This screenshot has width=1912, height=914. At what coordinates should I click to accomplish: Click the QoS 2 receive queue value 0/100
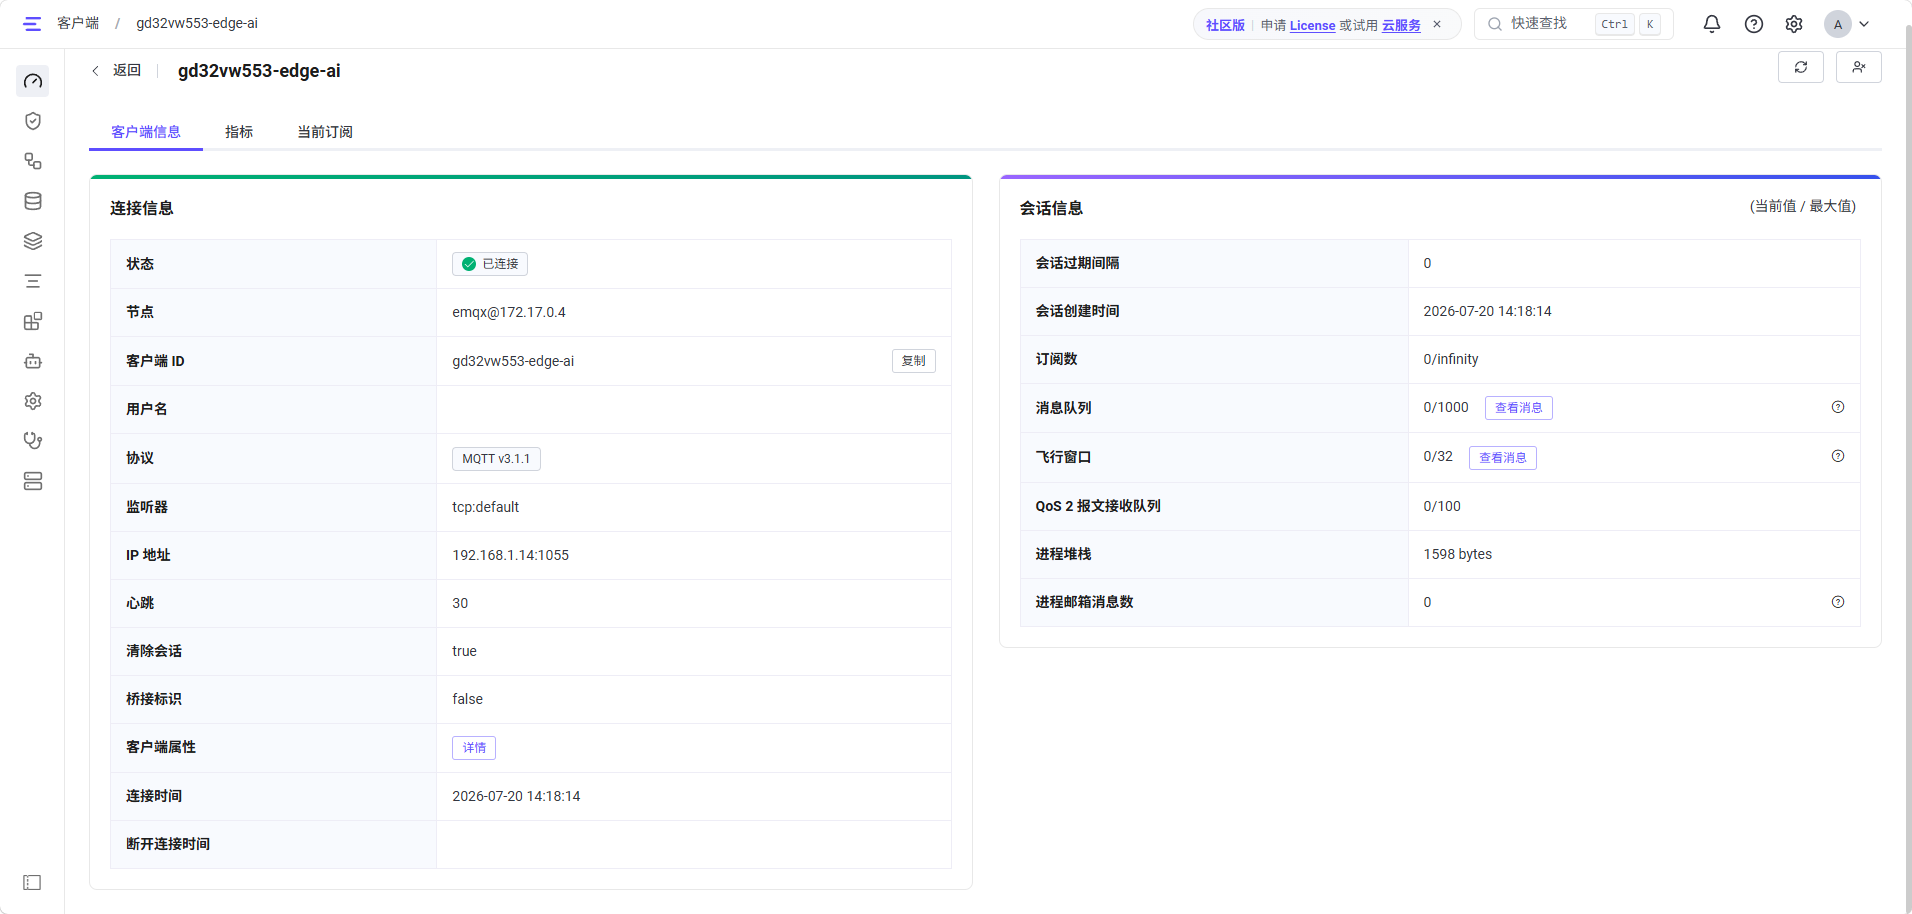coord(1441,506)
